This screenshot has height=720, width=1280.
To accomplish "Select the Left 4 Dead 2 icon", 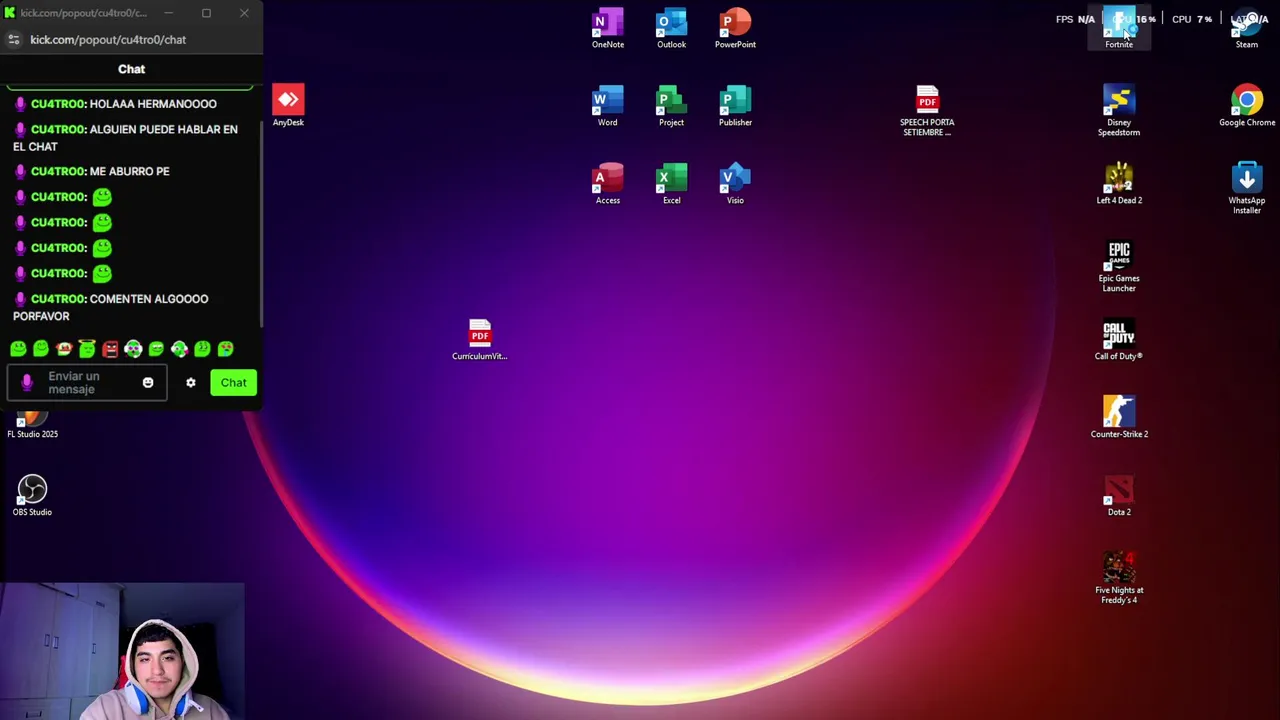I will point(1119,184).
